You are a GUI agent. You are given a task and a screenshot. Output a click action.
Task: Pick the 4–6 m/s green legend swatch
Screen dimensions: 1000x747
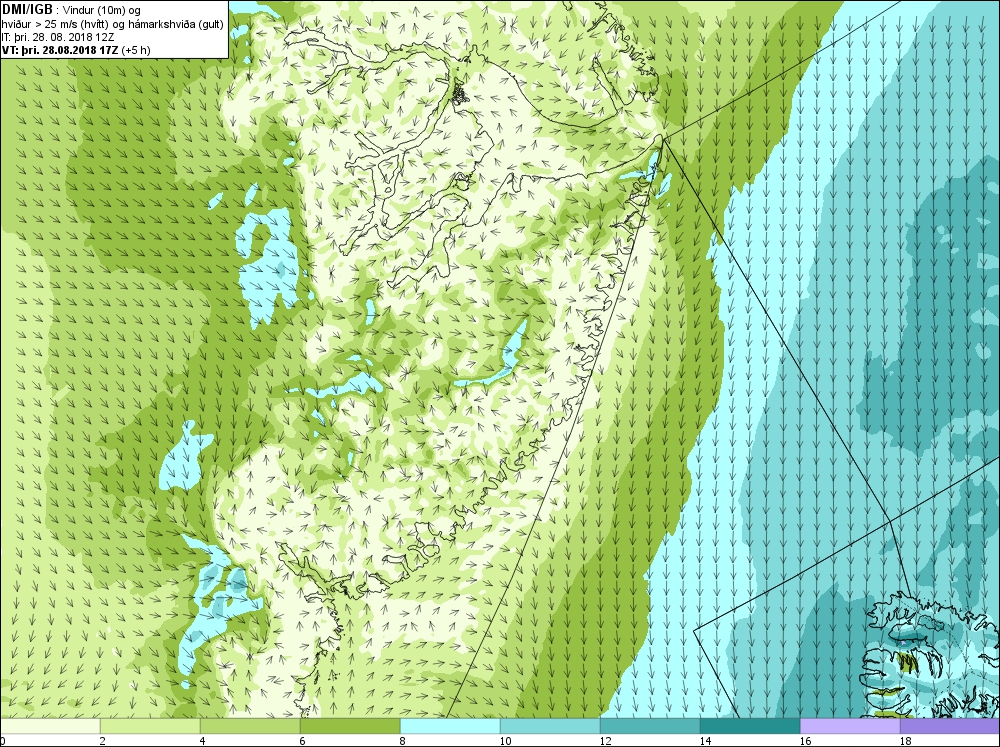[x=250, y=726]
